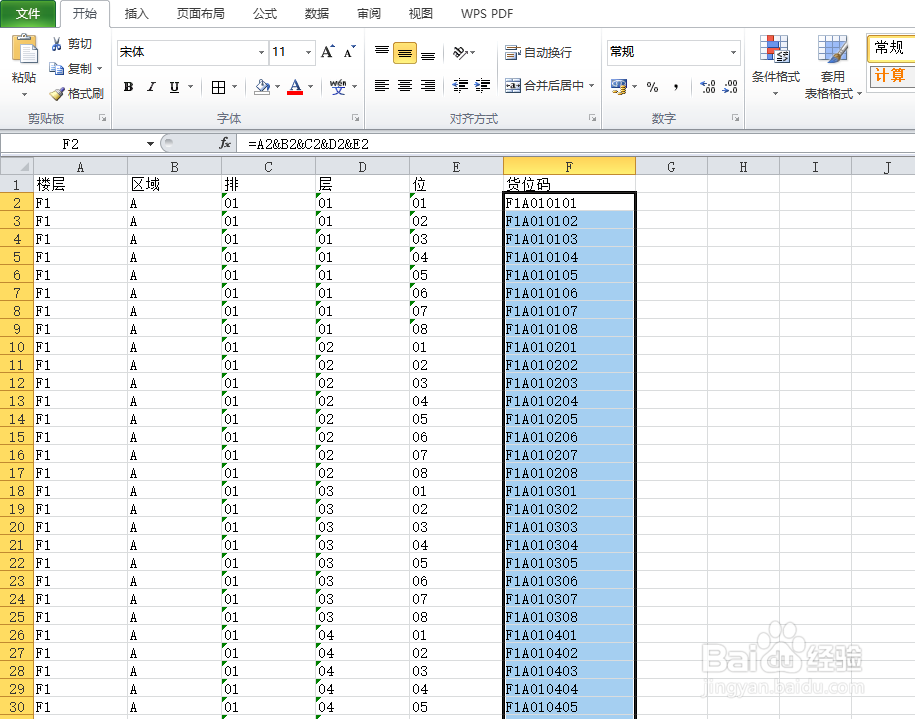This screenshot has height=719, width=915.
Task: Apply the Calculation (计算) cell style
Action: 891,76
